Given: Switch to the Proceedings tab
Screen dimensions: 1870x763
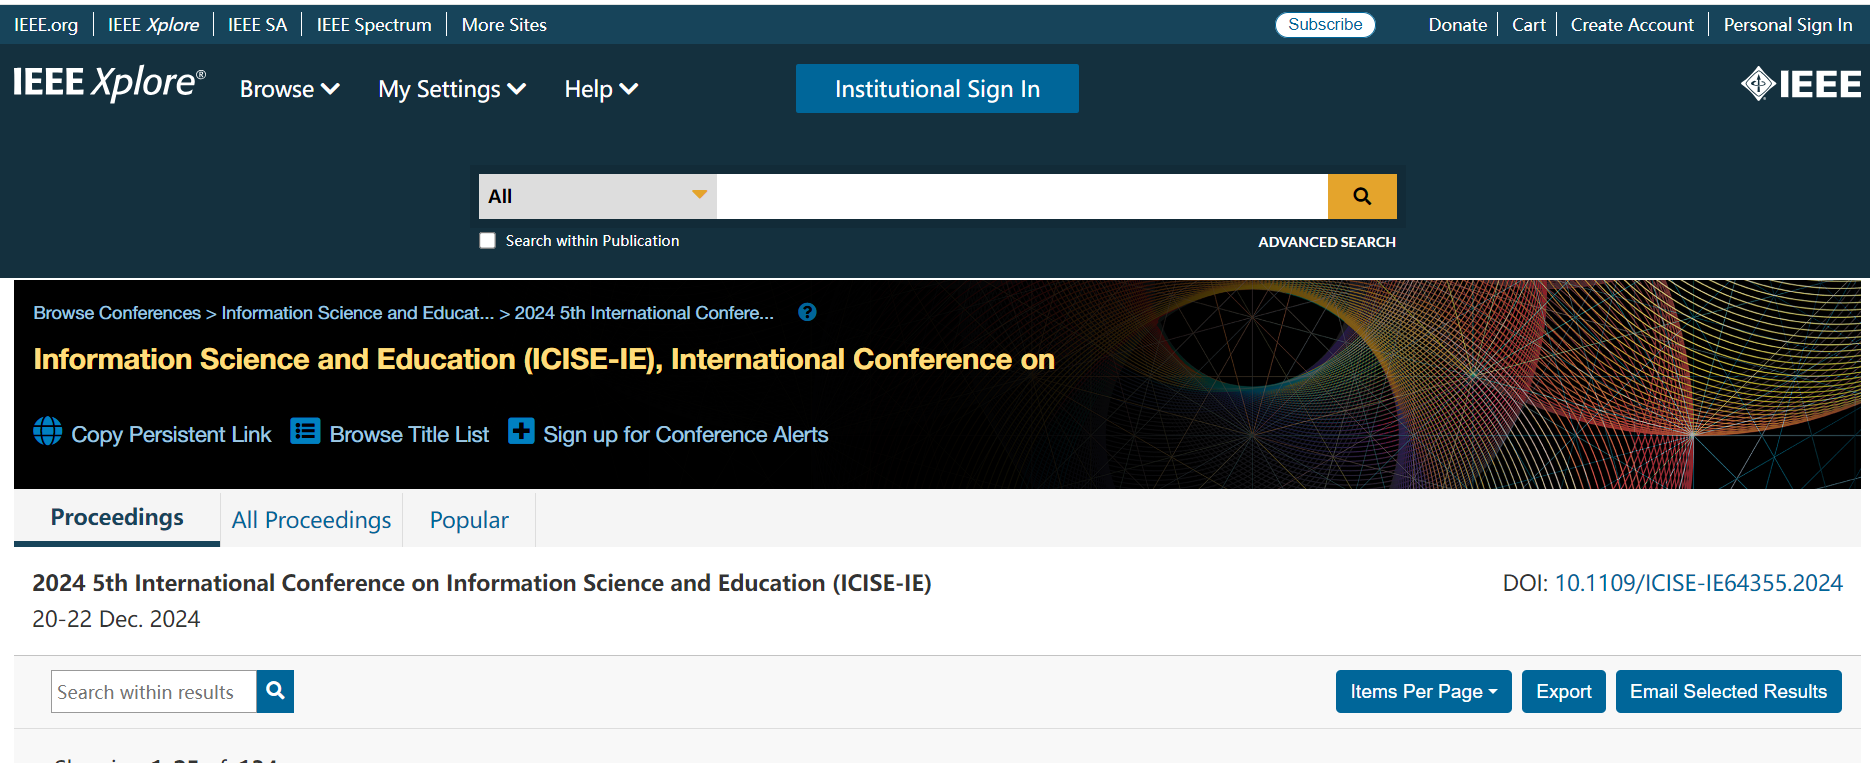Looking at the screenshot, I should coord(117,517).
